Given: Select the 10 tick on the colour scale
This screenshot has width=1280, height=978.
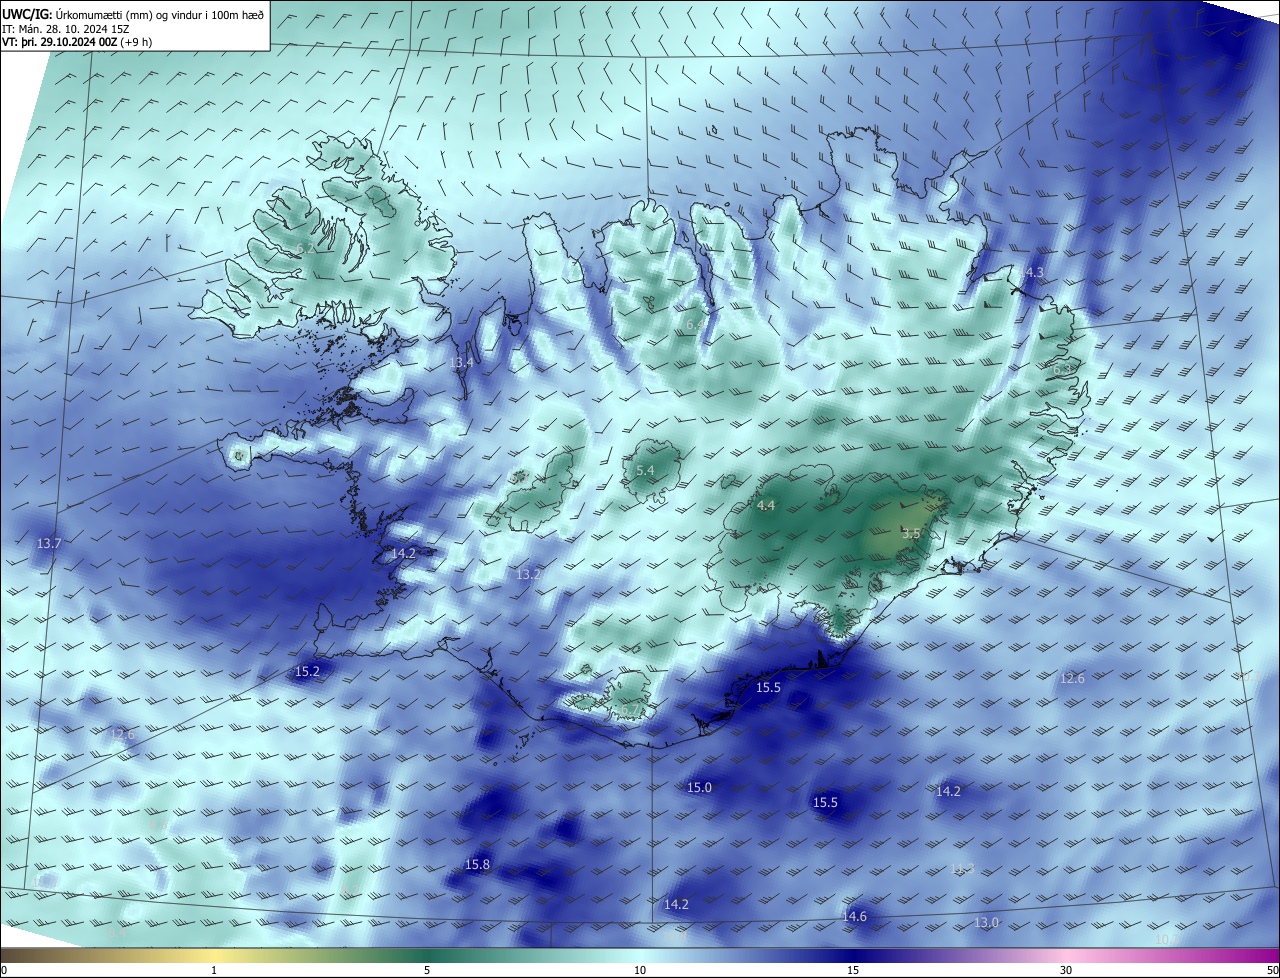Looking at the screenshot, I should click(x=640, y=970).
